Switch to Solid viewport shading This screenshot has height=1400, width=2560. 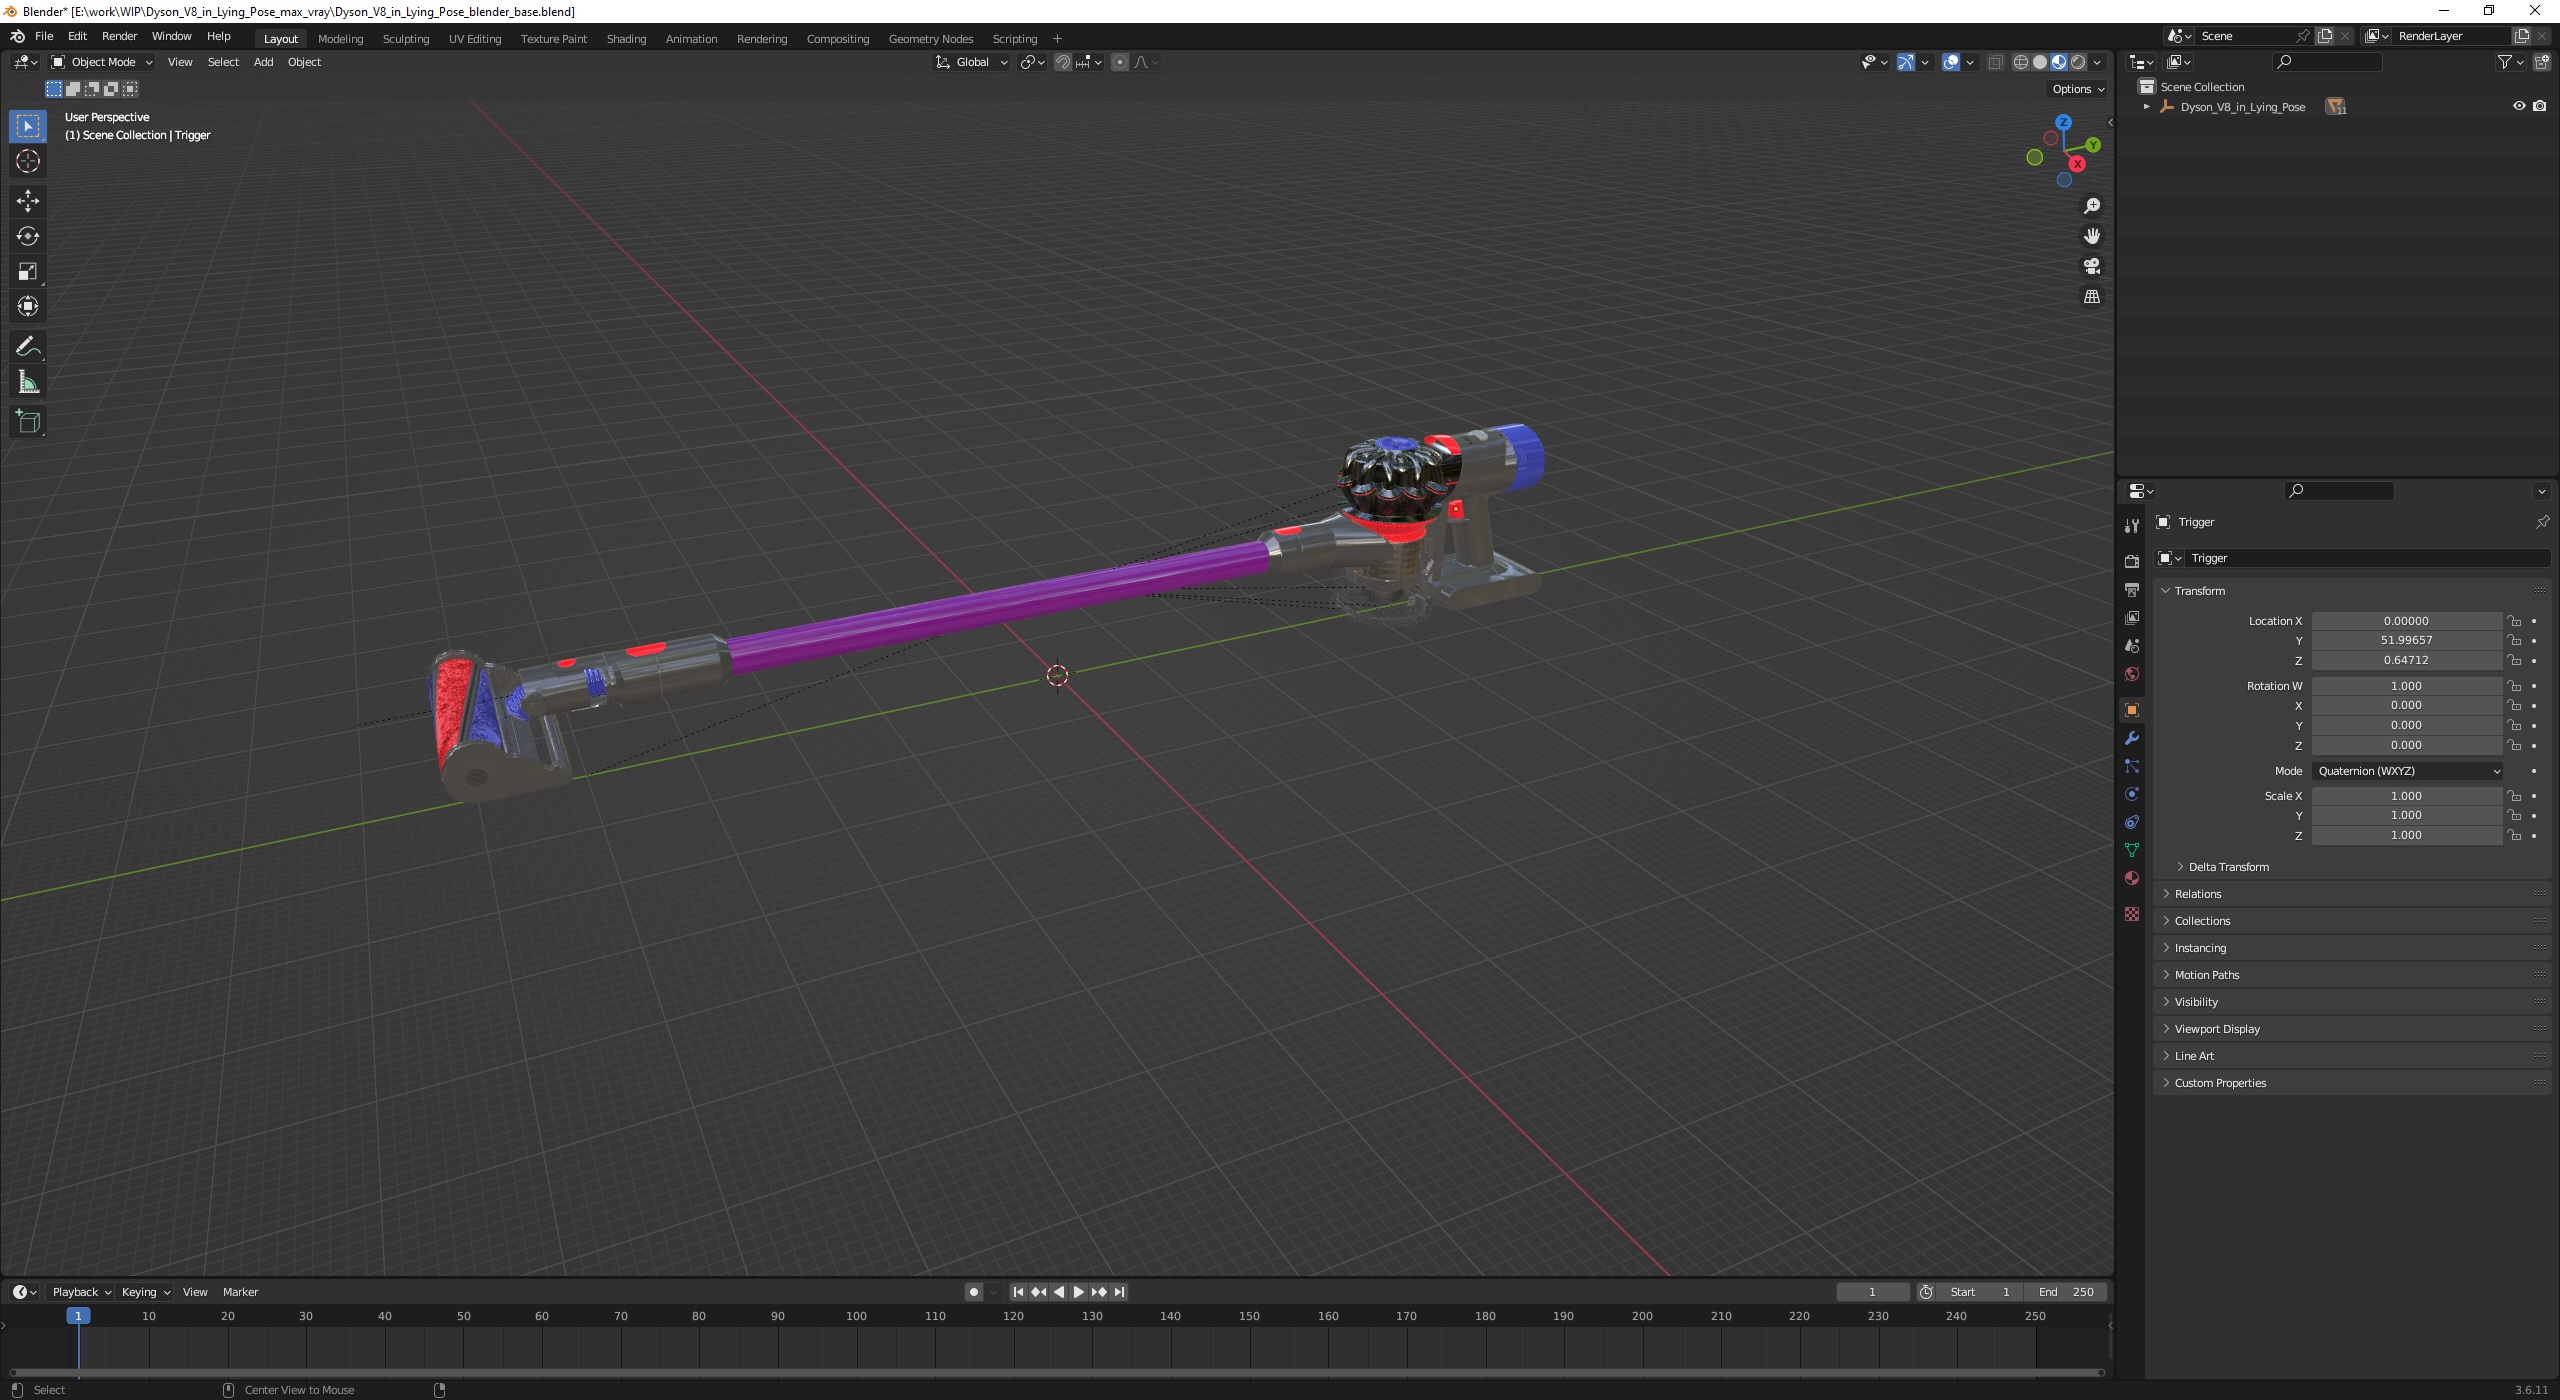(x=2040, y=62)
